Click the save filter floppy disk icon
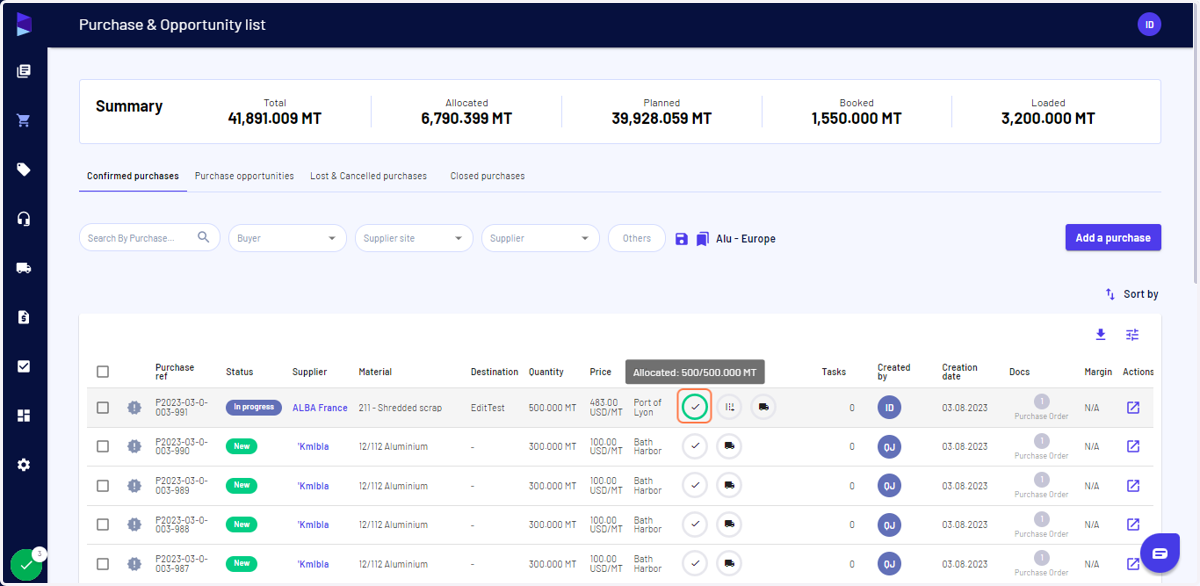 pos(682,239)
